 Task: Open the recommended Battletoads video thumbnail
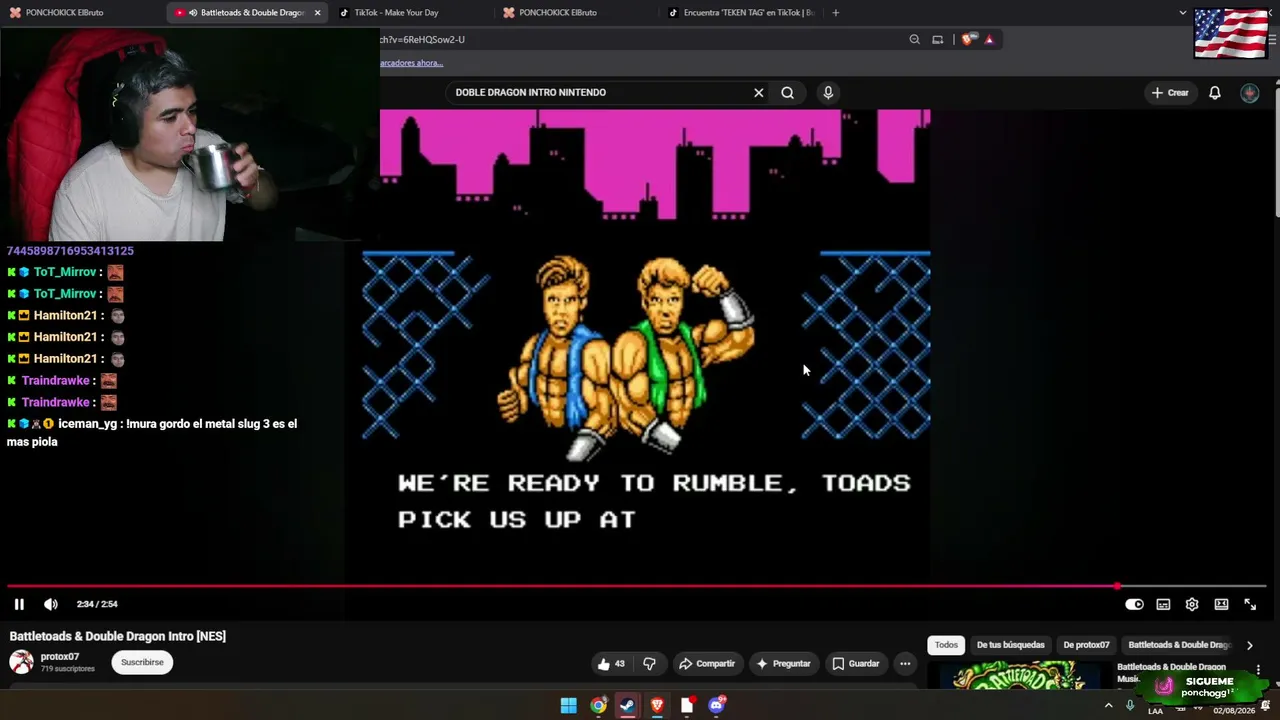click(1020, 675)
